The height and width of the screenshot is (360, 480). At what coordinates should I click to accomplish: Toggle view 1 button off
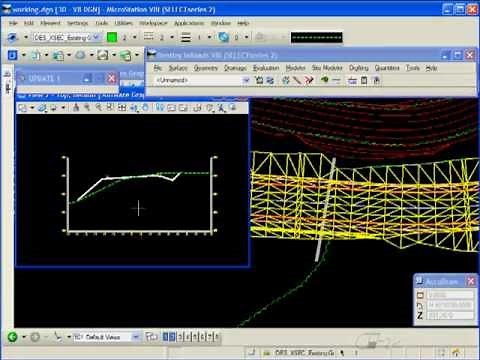coord(166,337)
